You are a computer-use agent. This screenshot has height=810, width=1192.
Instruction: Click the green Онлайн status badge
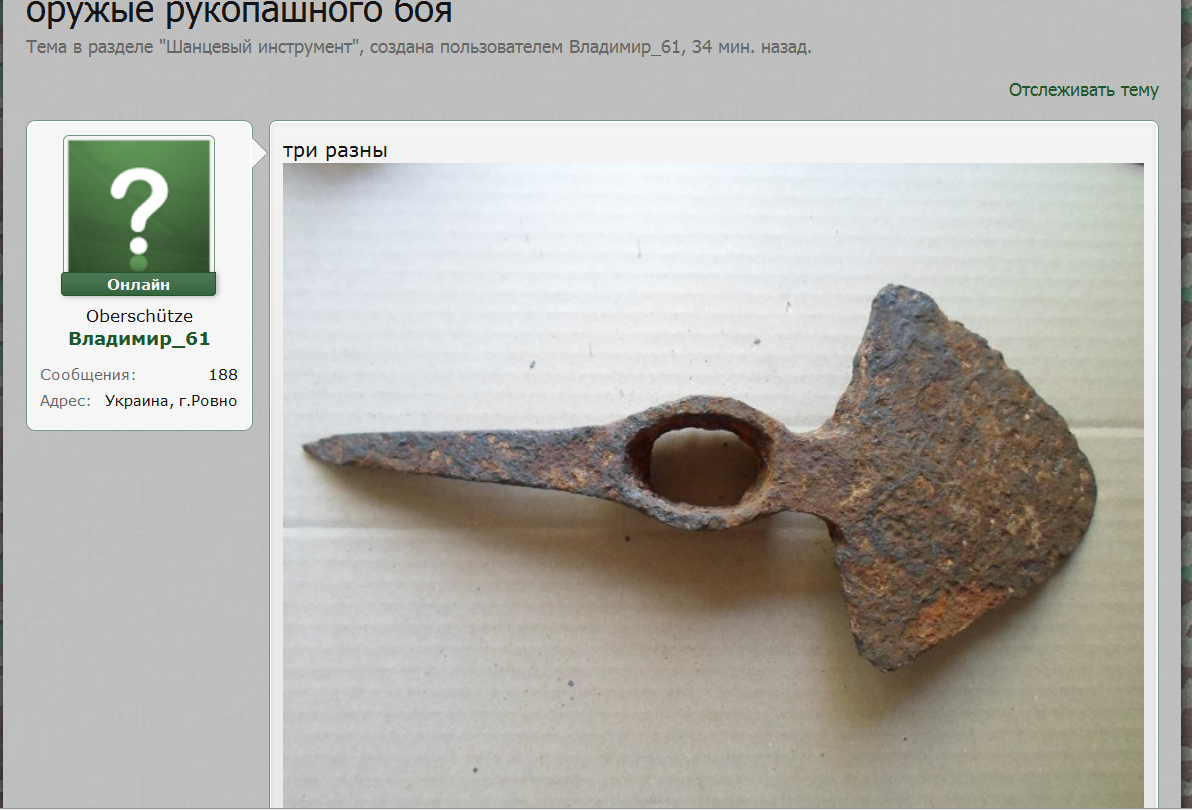[x=138, y=285]
